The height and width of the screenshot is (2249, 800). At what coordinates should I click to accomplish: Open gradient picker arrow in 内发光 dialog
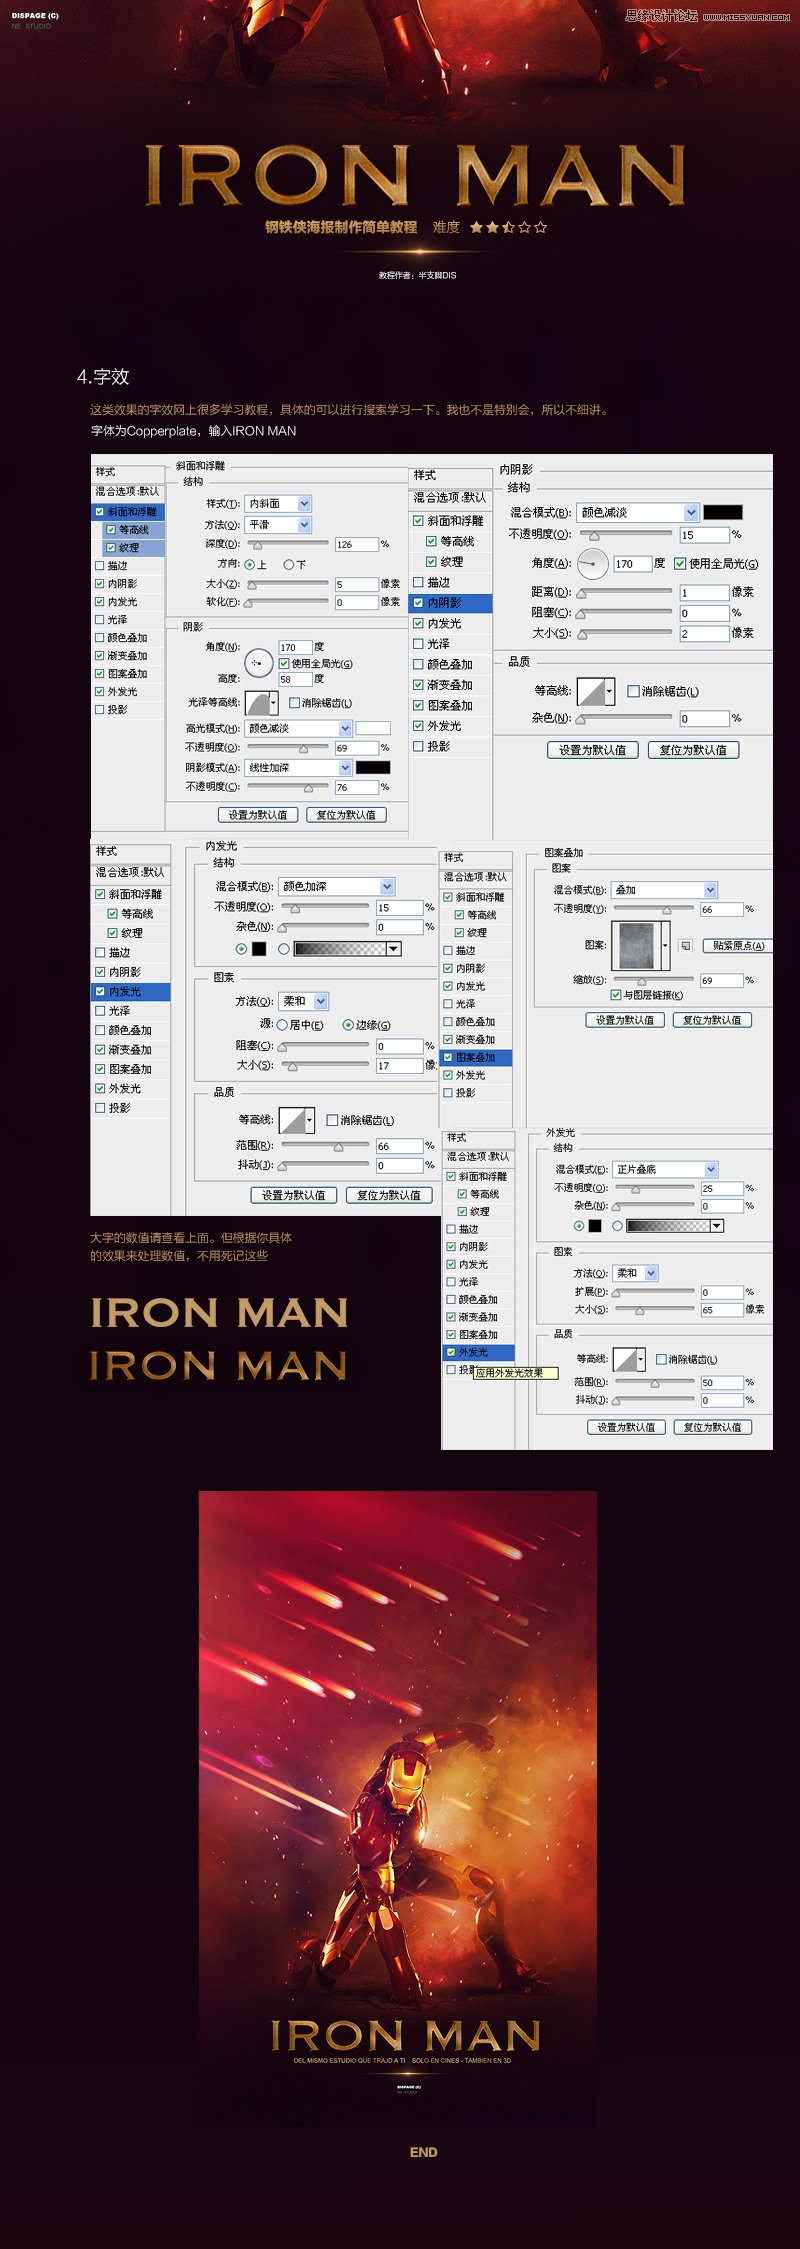coord(394,949)
